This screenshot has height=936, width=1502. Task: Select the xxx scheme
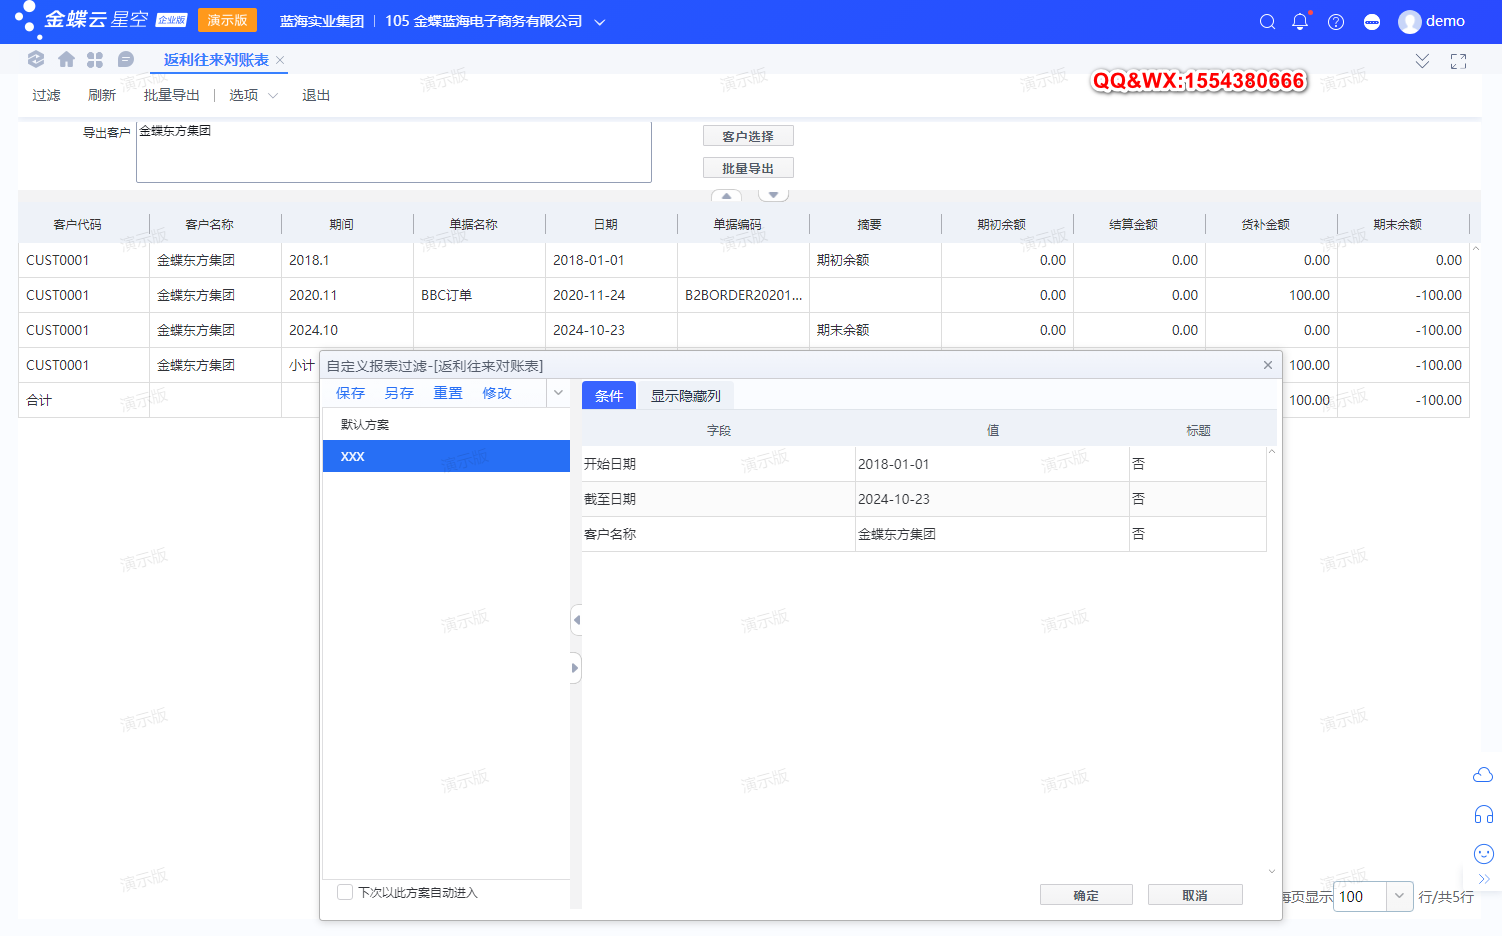pyautogui.click(x=446, y=456)
